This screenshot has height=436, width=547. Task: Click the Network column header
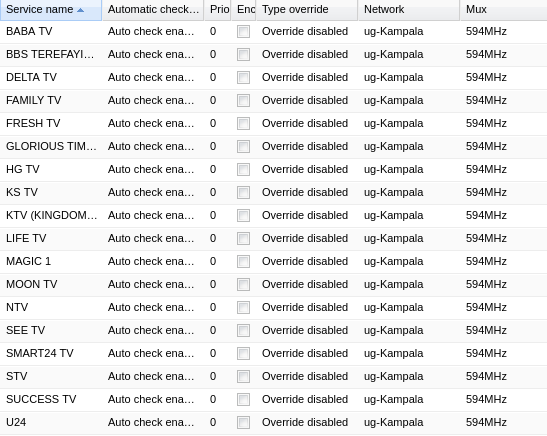pos(409,10)
